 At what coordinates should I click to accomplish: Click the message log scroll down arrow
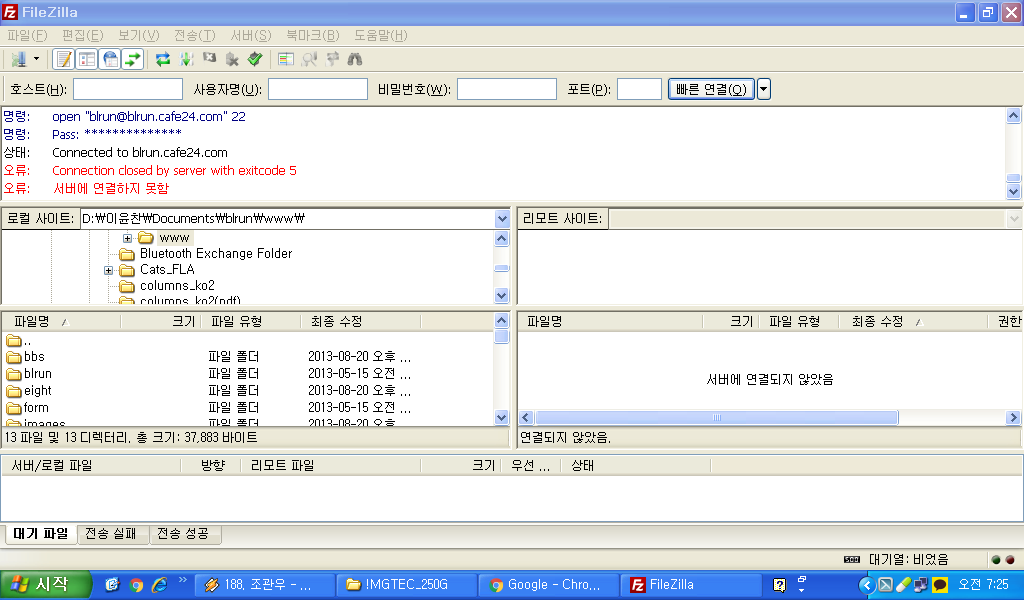click(x=1014, y=191)
